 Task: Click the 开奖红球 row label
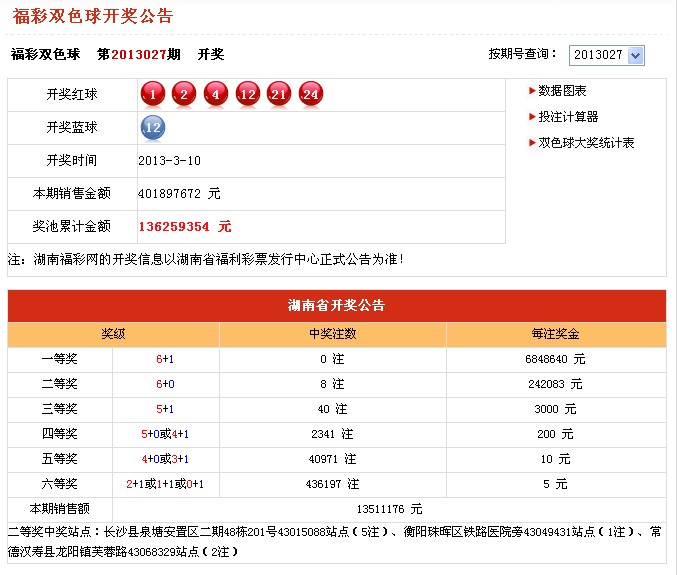pos(72,94)
